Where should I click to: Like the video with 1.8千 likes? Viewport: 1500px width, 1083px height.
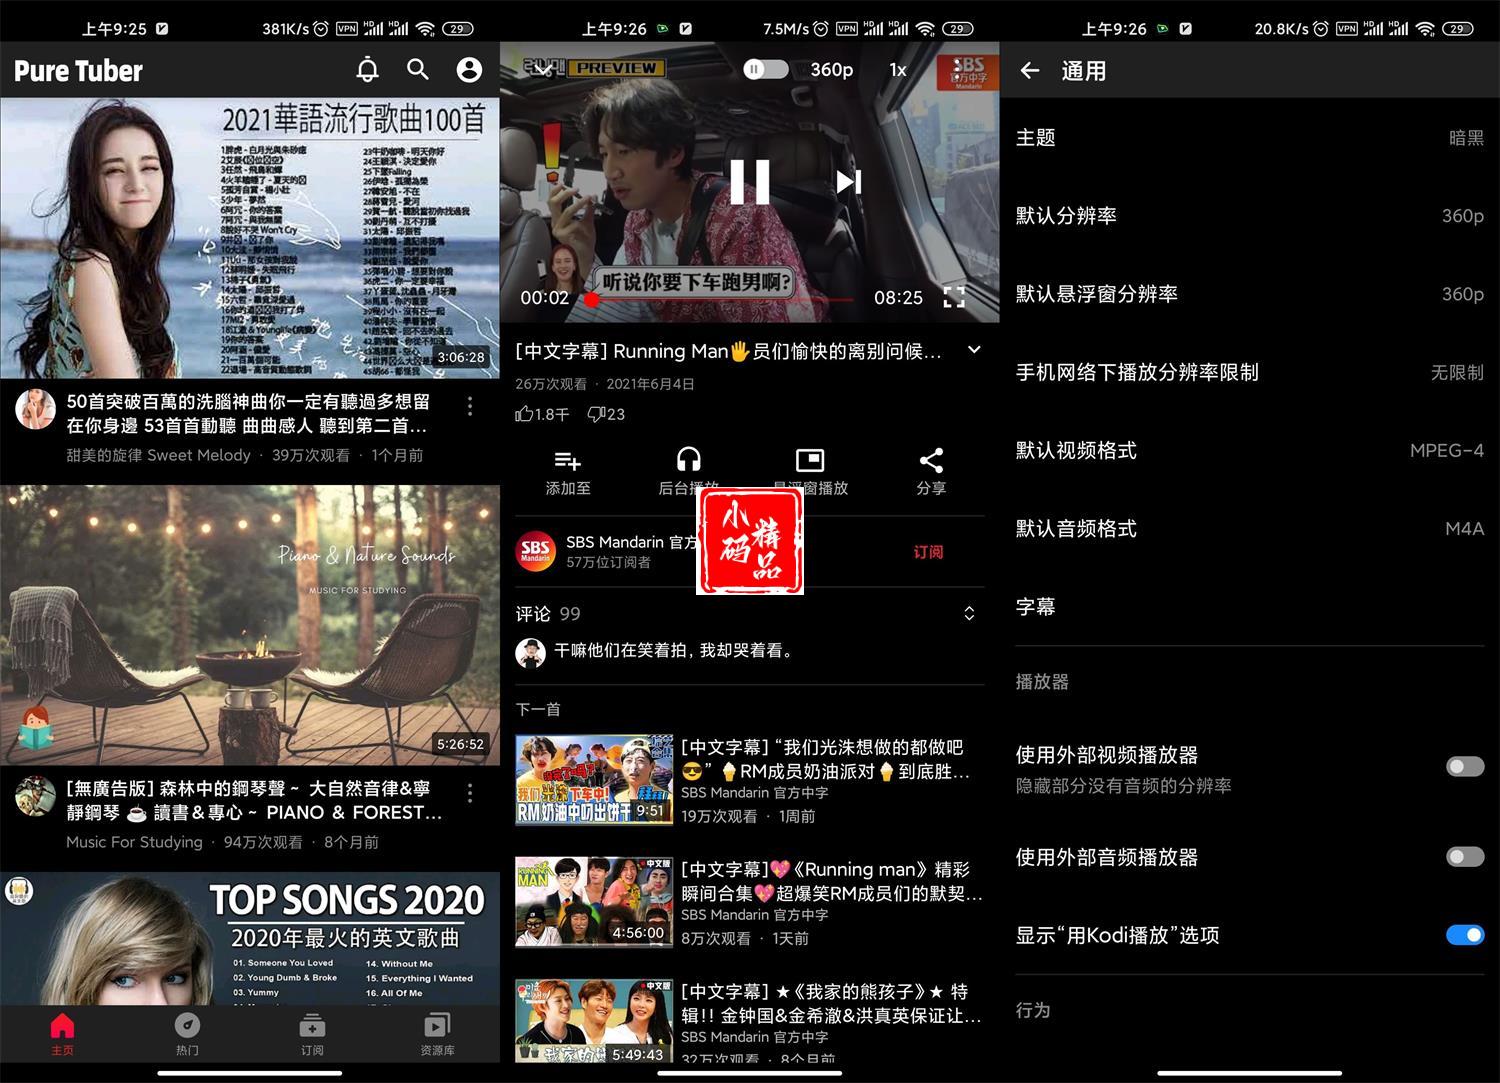[542, 414]
